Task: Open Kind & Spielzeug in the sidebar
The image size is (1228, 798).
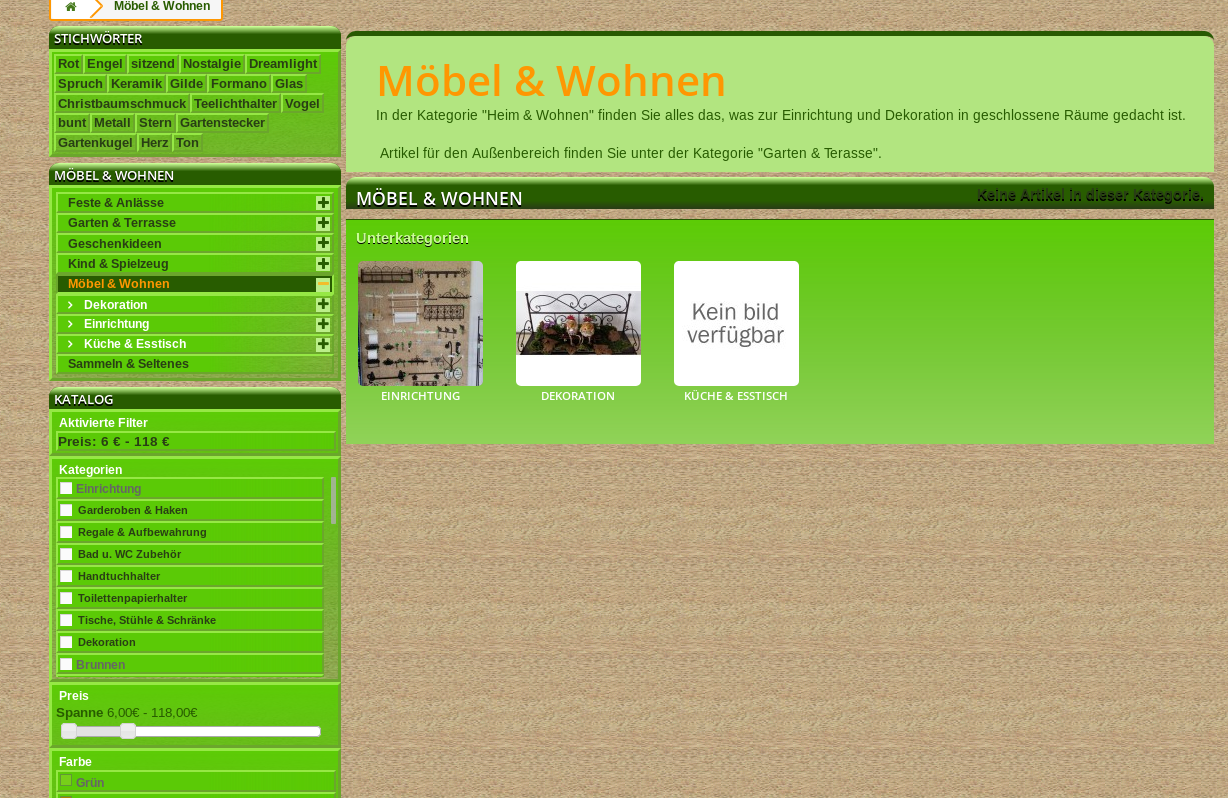Action: pyautogui.click(x=118, y=264)
